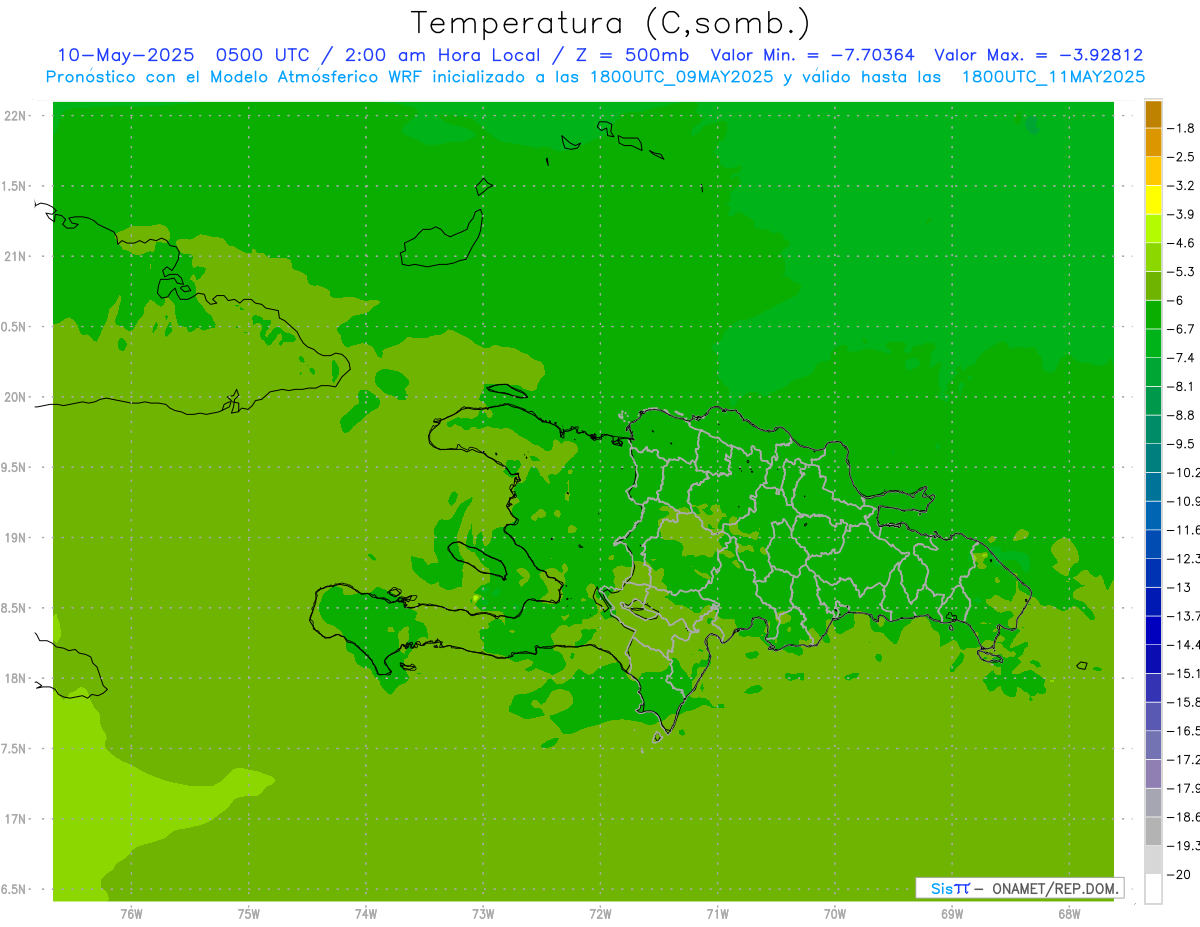This screenshot has width=1200, height=927.
Task: Click the '17N' latitude label
Action: [x=16, y=820]
